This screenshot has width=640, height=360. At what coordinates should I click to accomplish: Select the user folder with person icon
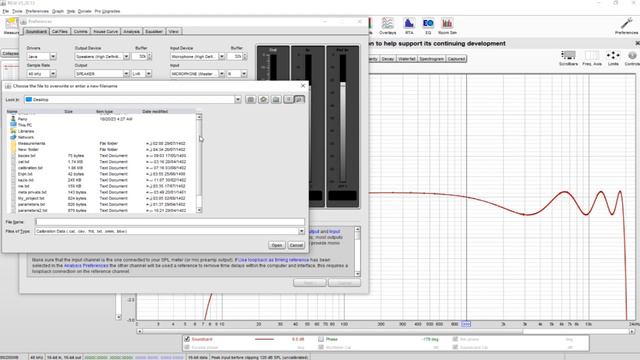coord(22,119)
